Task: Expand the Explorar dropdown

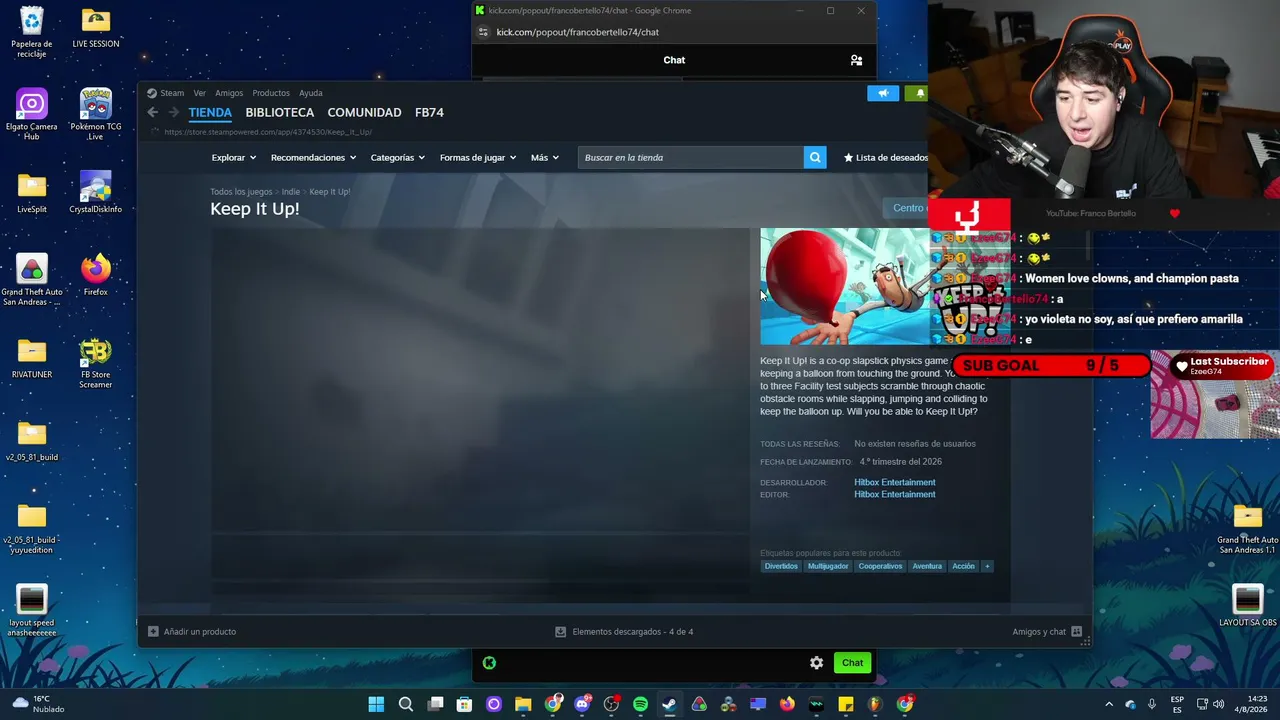Action: 234,158
